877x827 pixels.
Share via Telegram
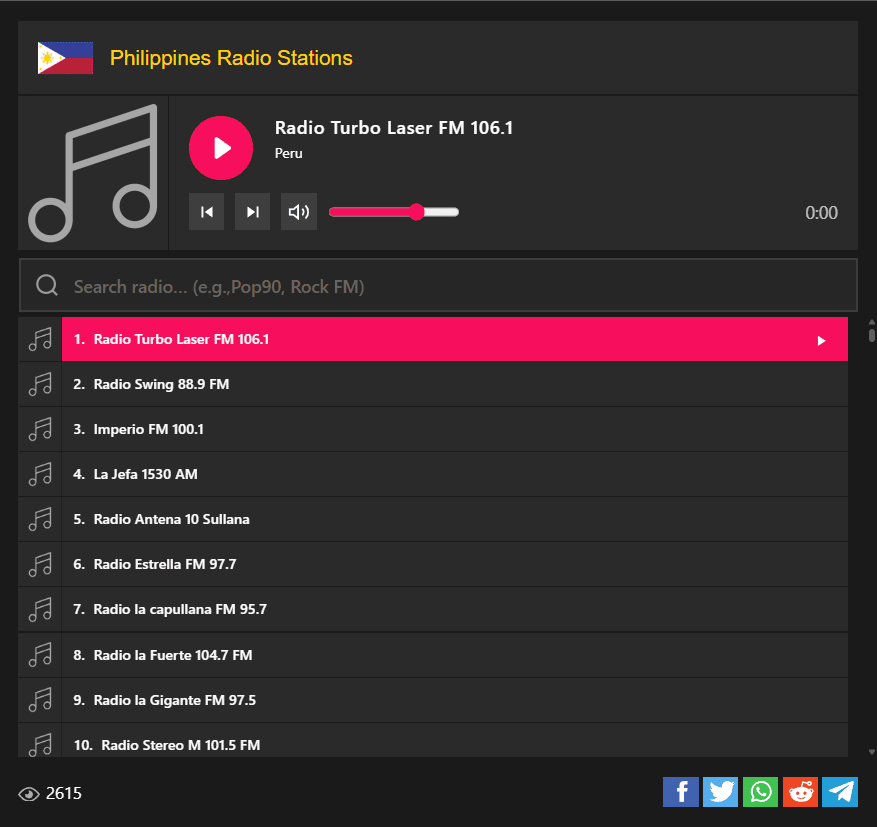click(x=840, y=792)
